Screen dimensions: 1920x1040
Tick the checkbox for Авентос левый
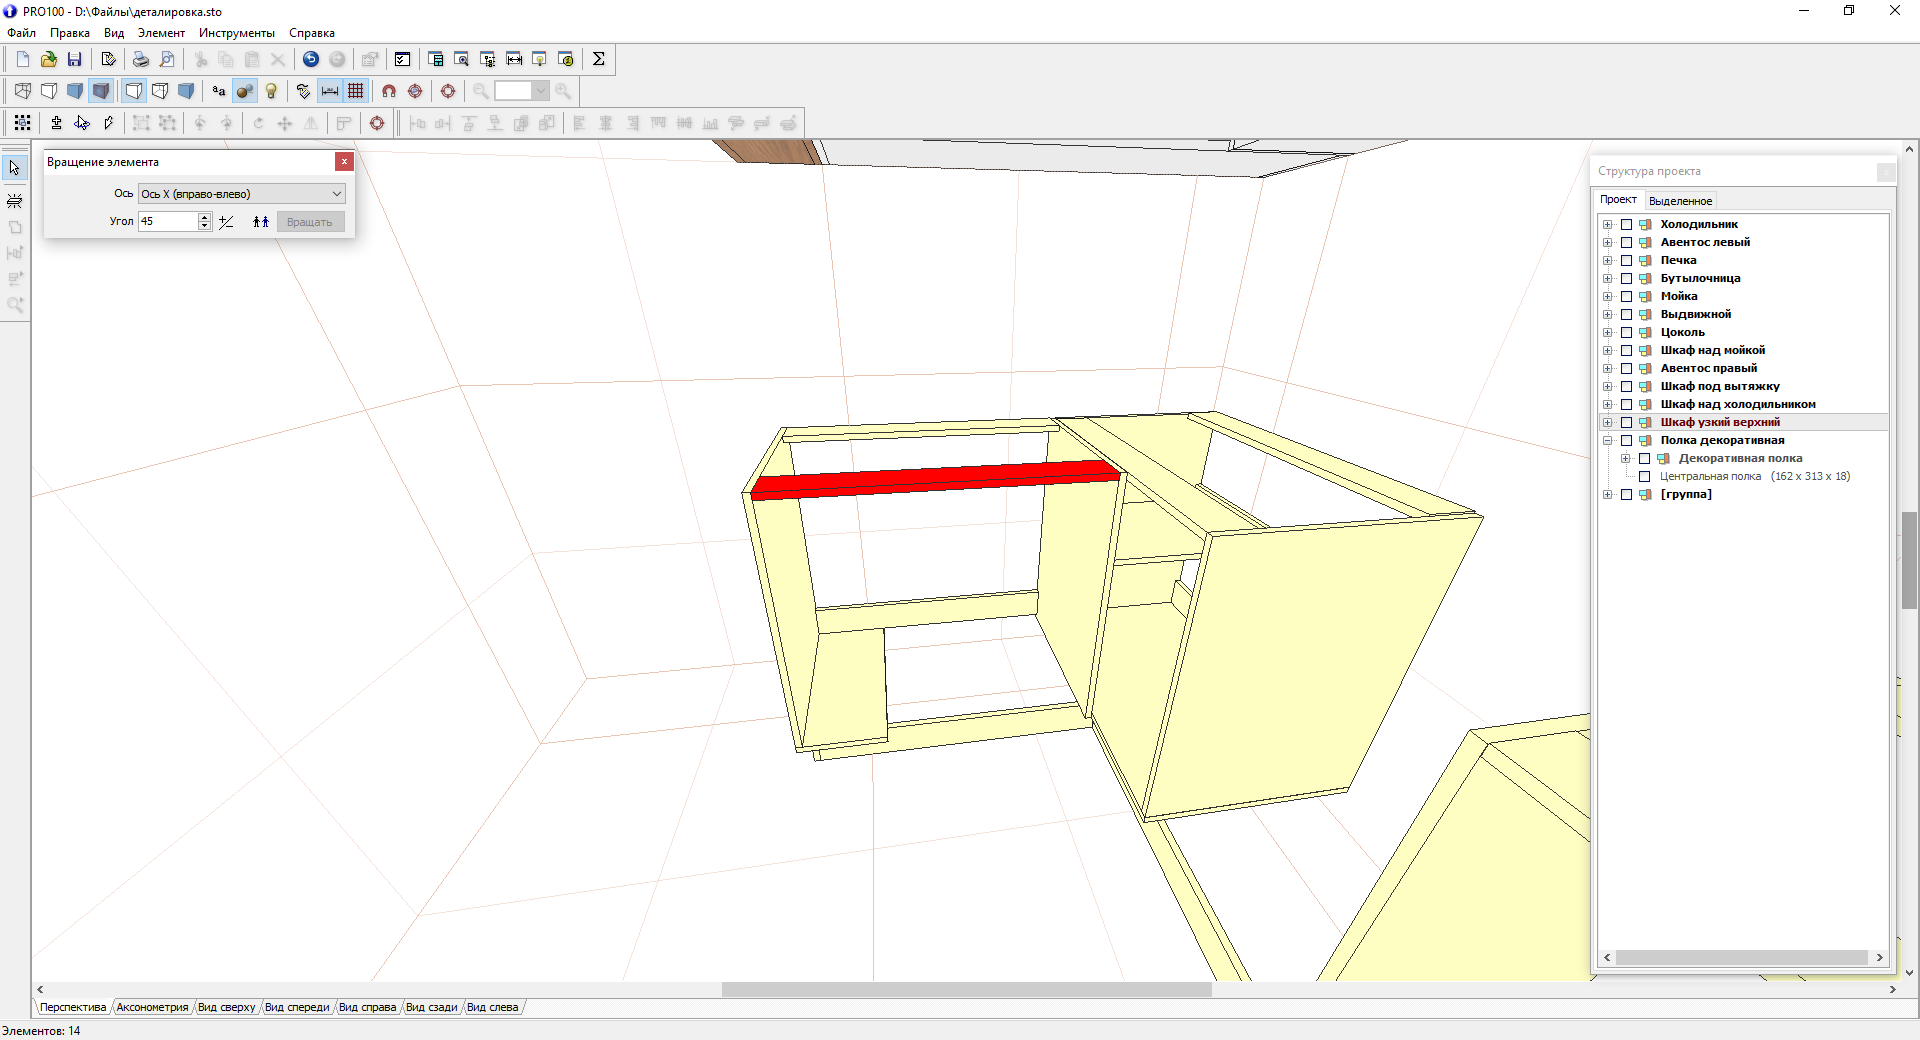[x=1627, y=243]
